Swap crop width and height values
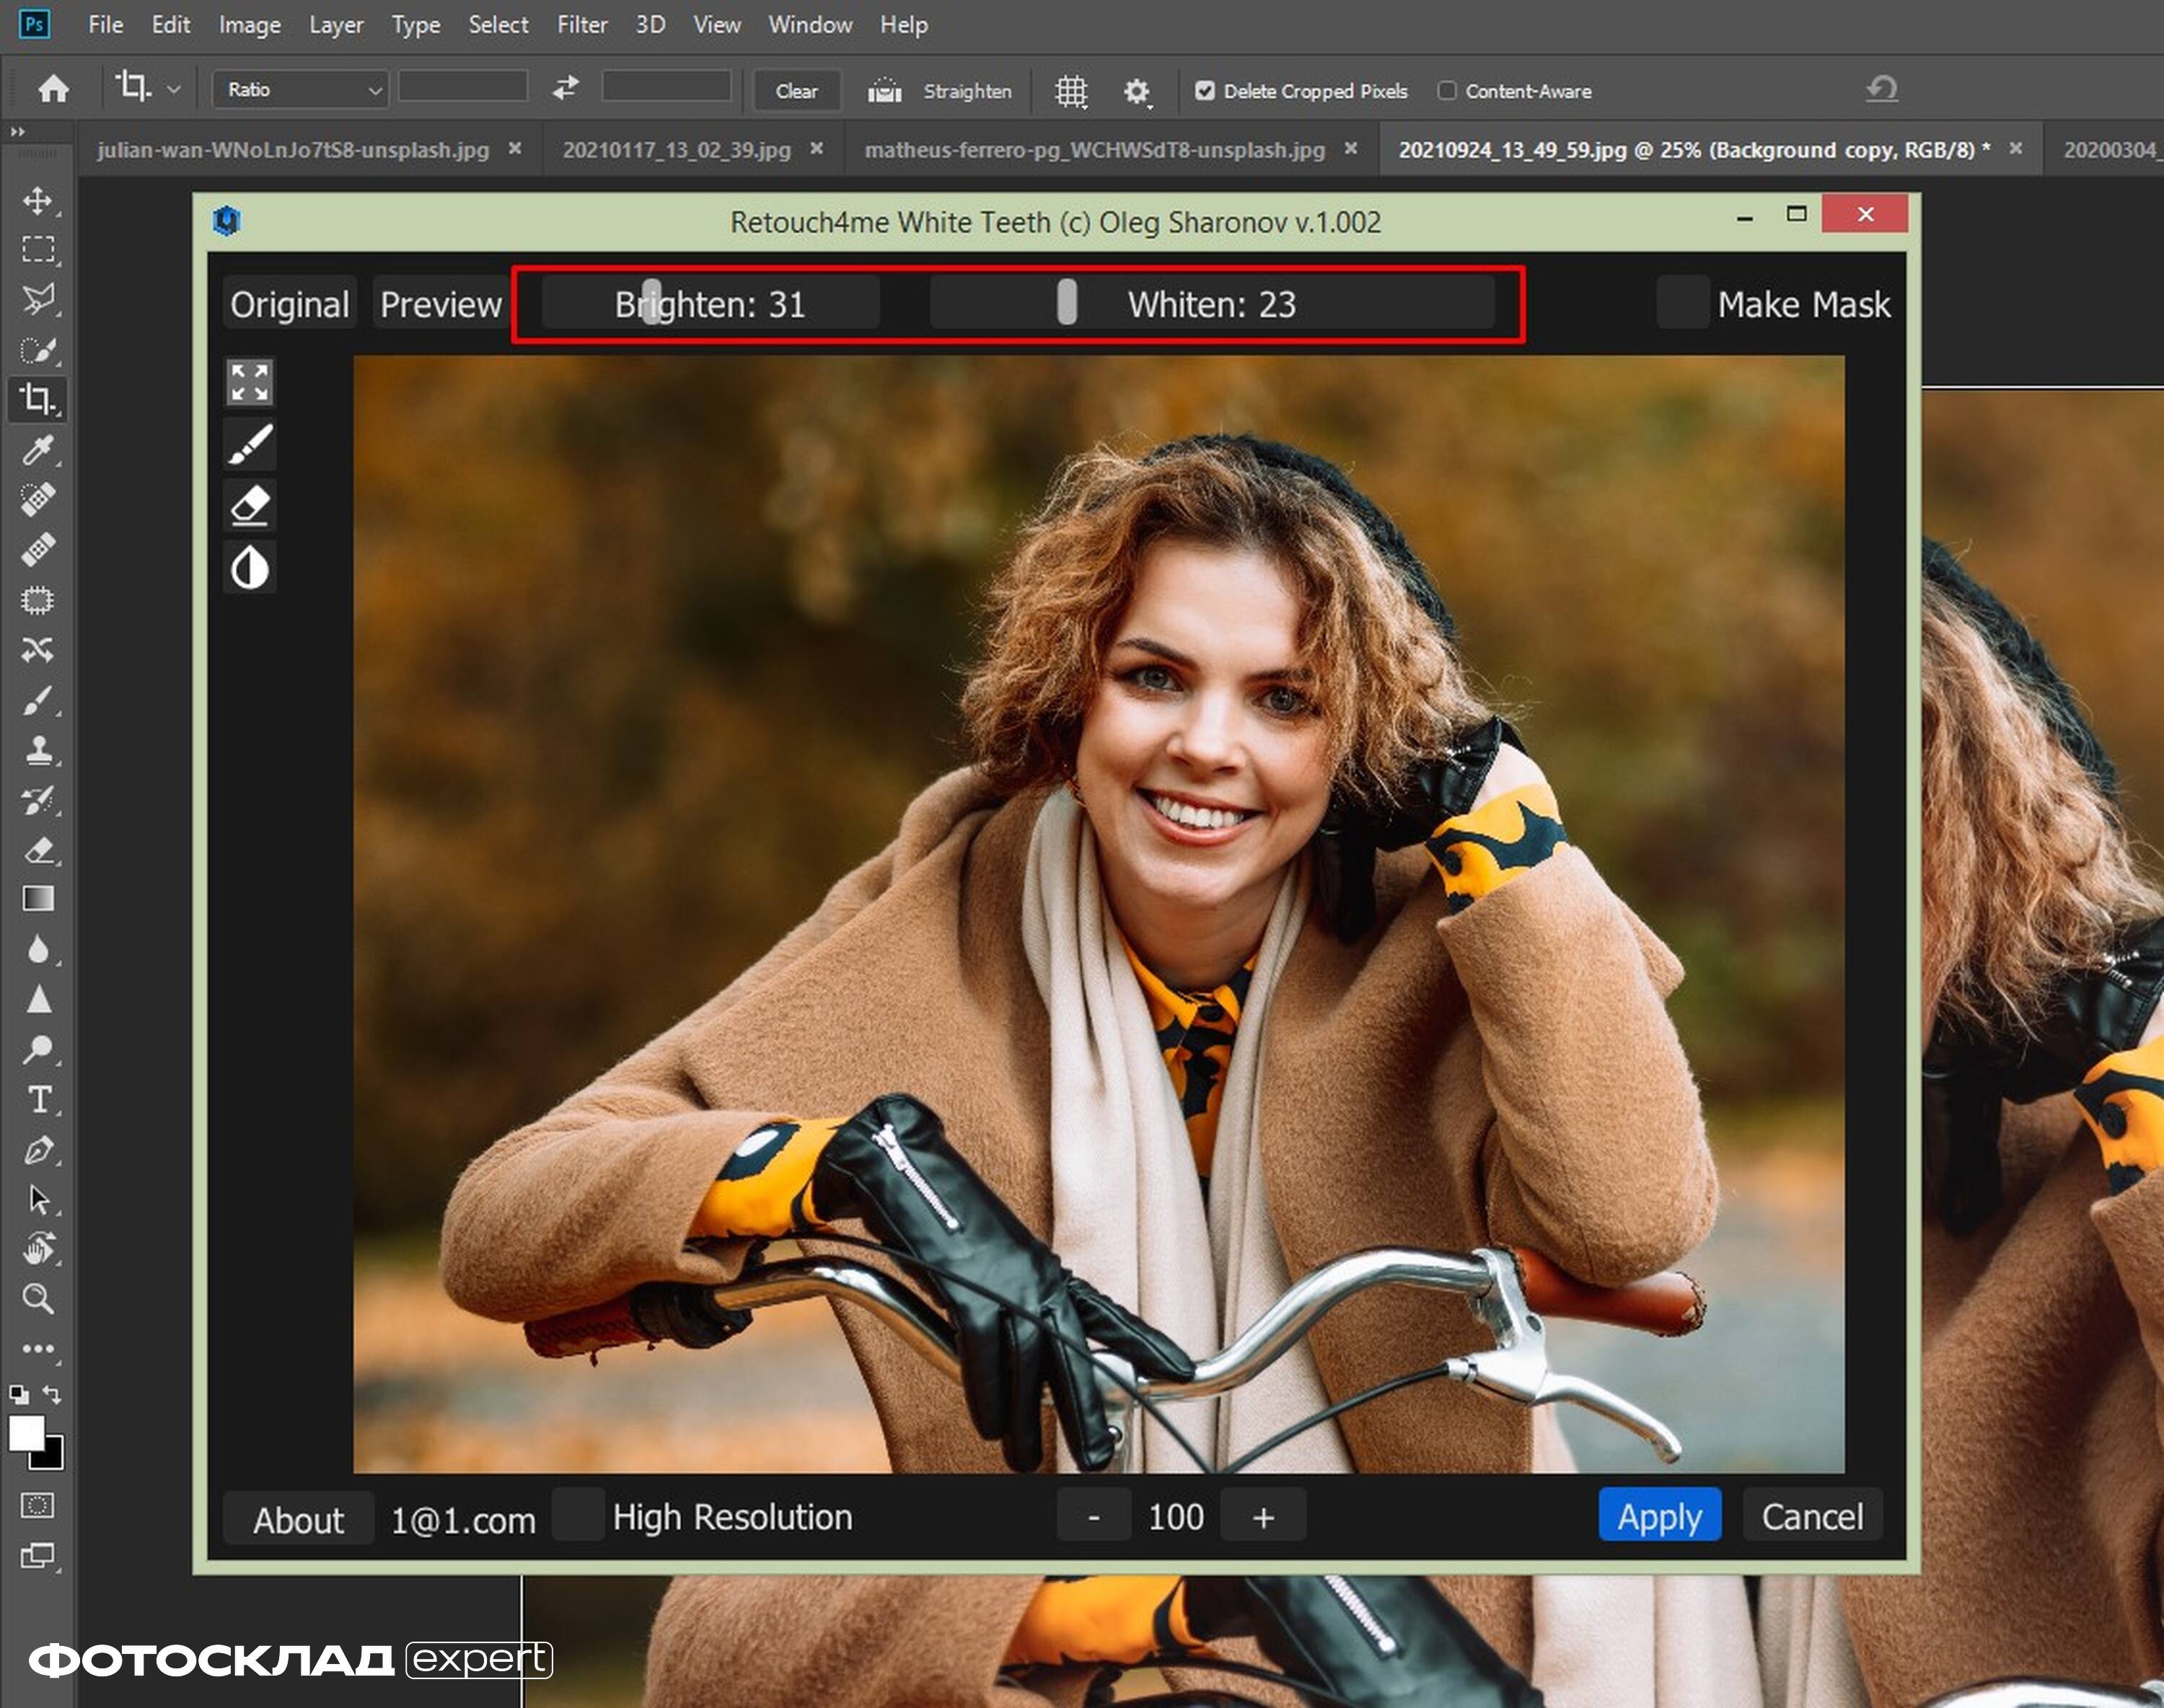This screenshot has height=1708, width=2164. (565, 88)
